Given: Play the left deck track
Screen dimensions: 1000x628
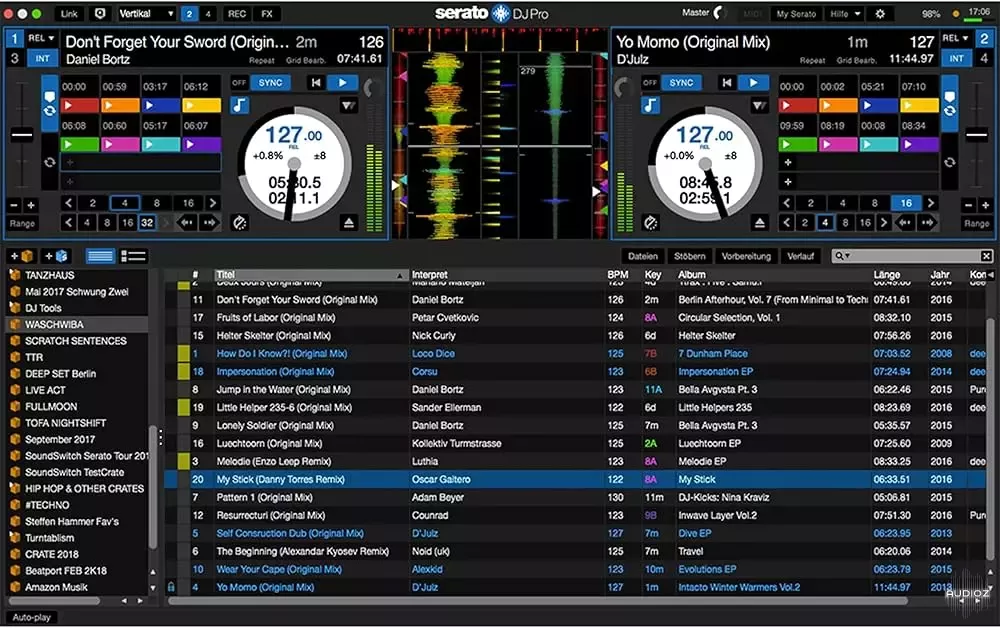Looking at the screenshot, I should (x=342, y=82).
